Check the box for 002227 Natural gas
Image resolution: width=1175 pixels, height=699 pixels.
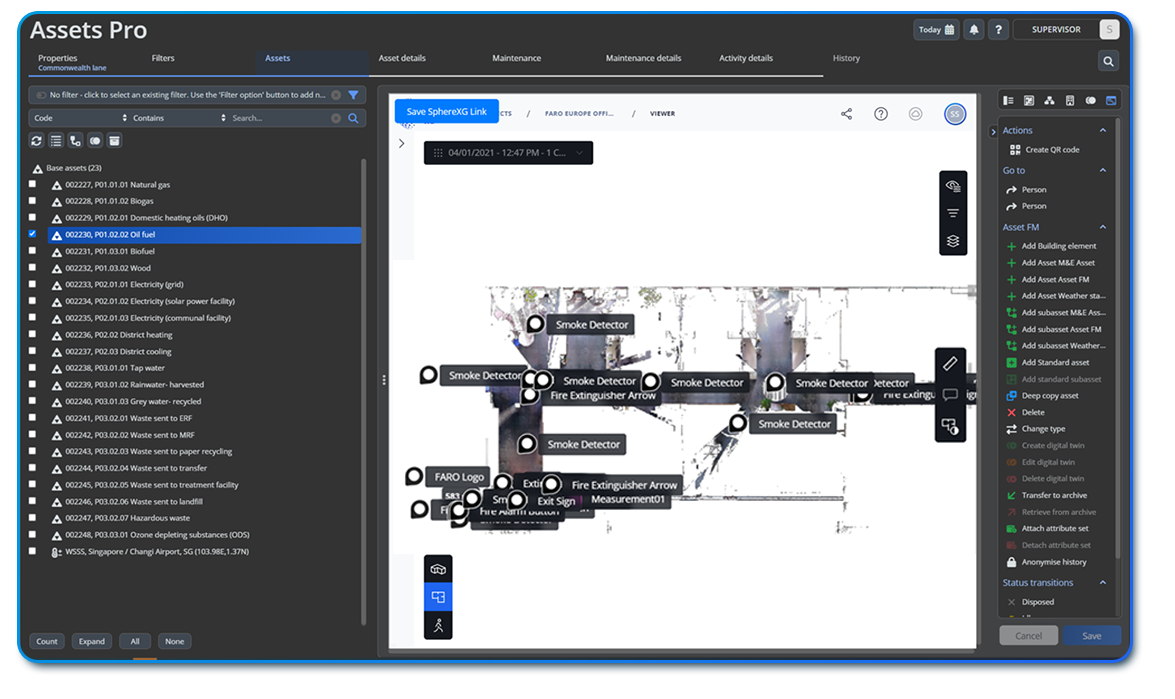click(32, 184)
